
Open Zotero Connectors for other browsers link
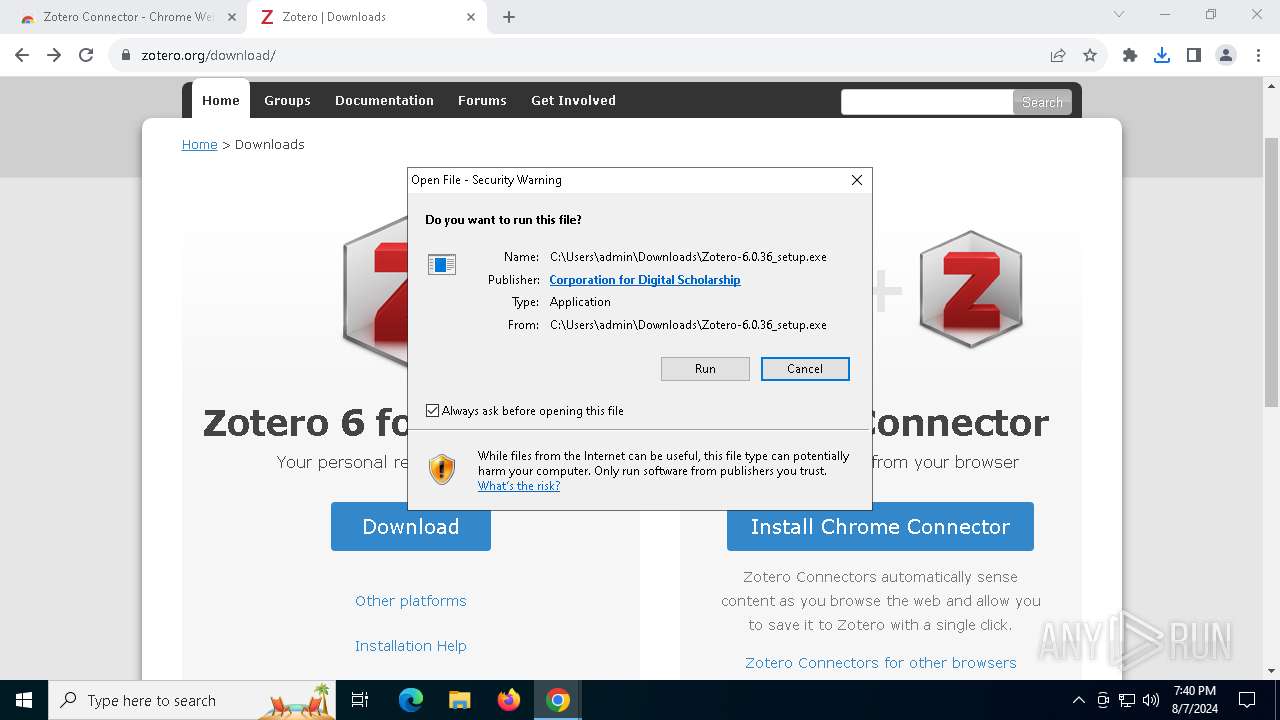(881, 663)
